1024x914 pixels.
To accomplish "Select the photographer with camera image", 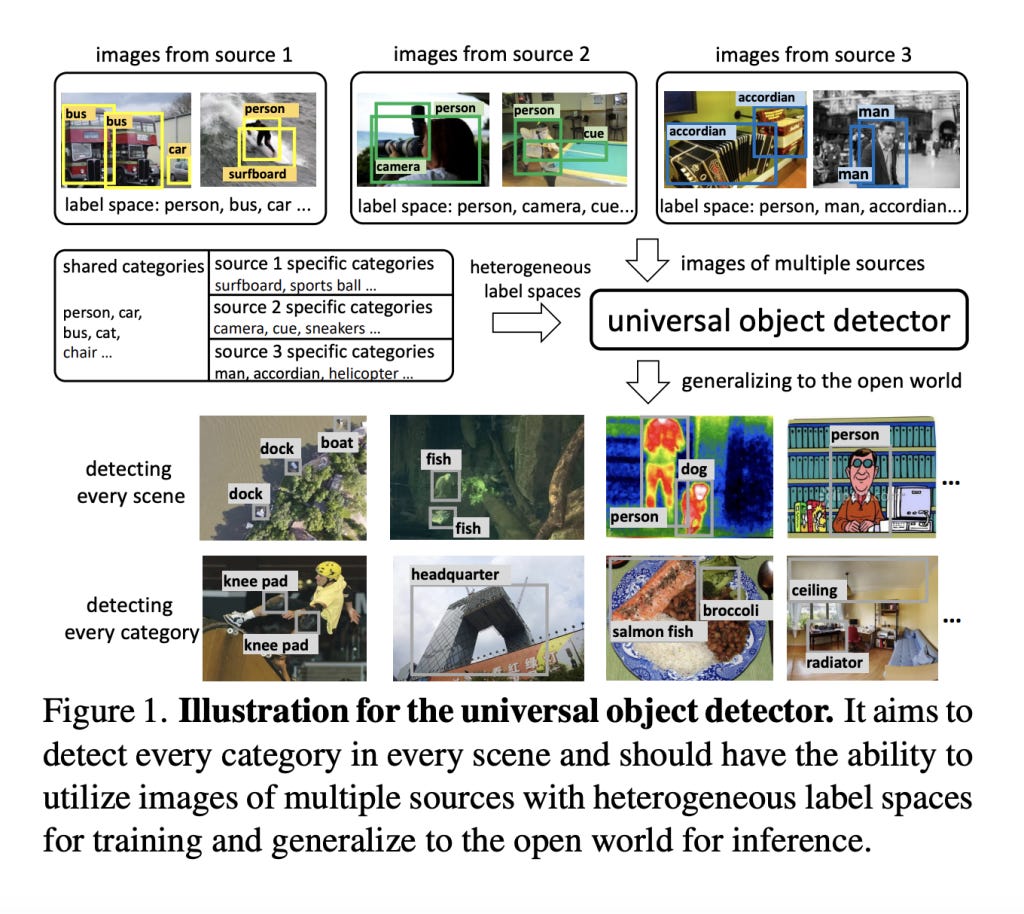I will [423, 140].
